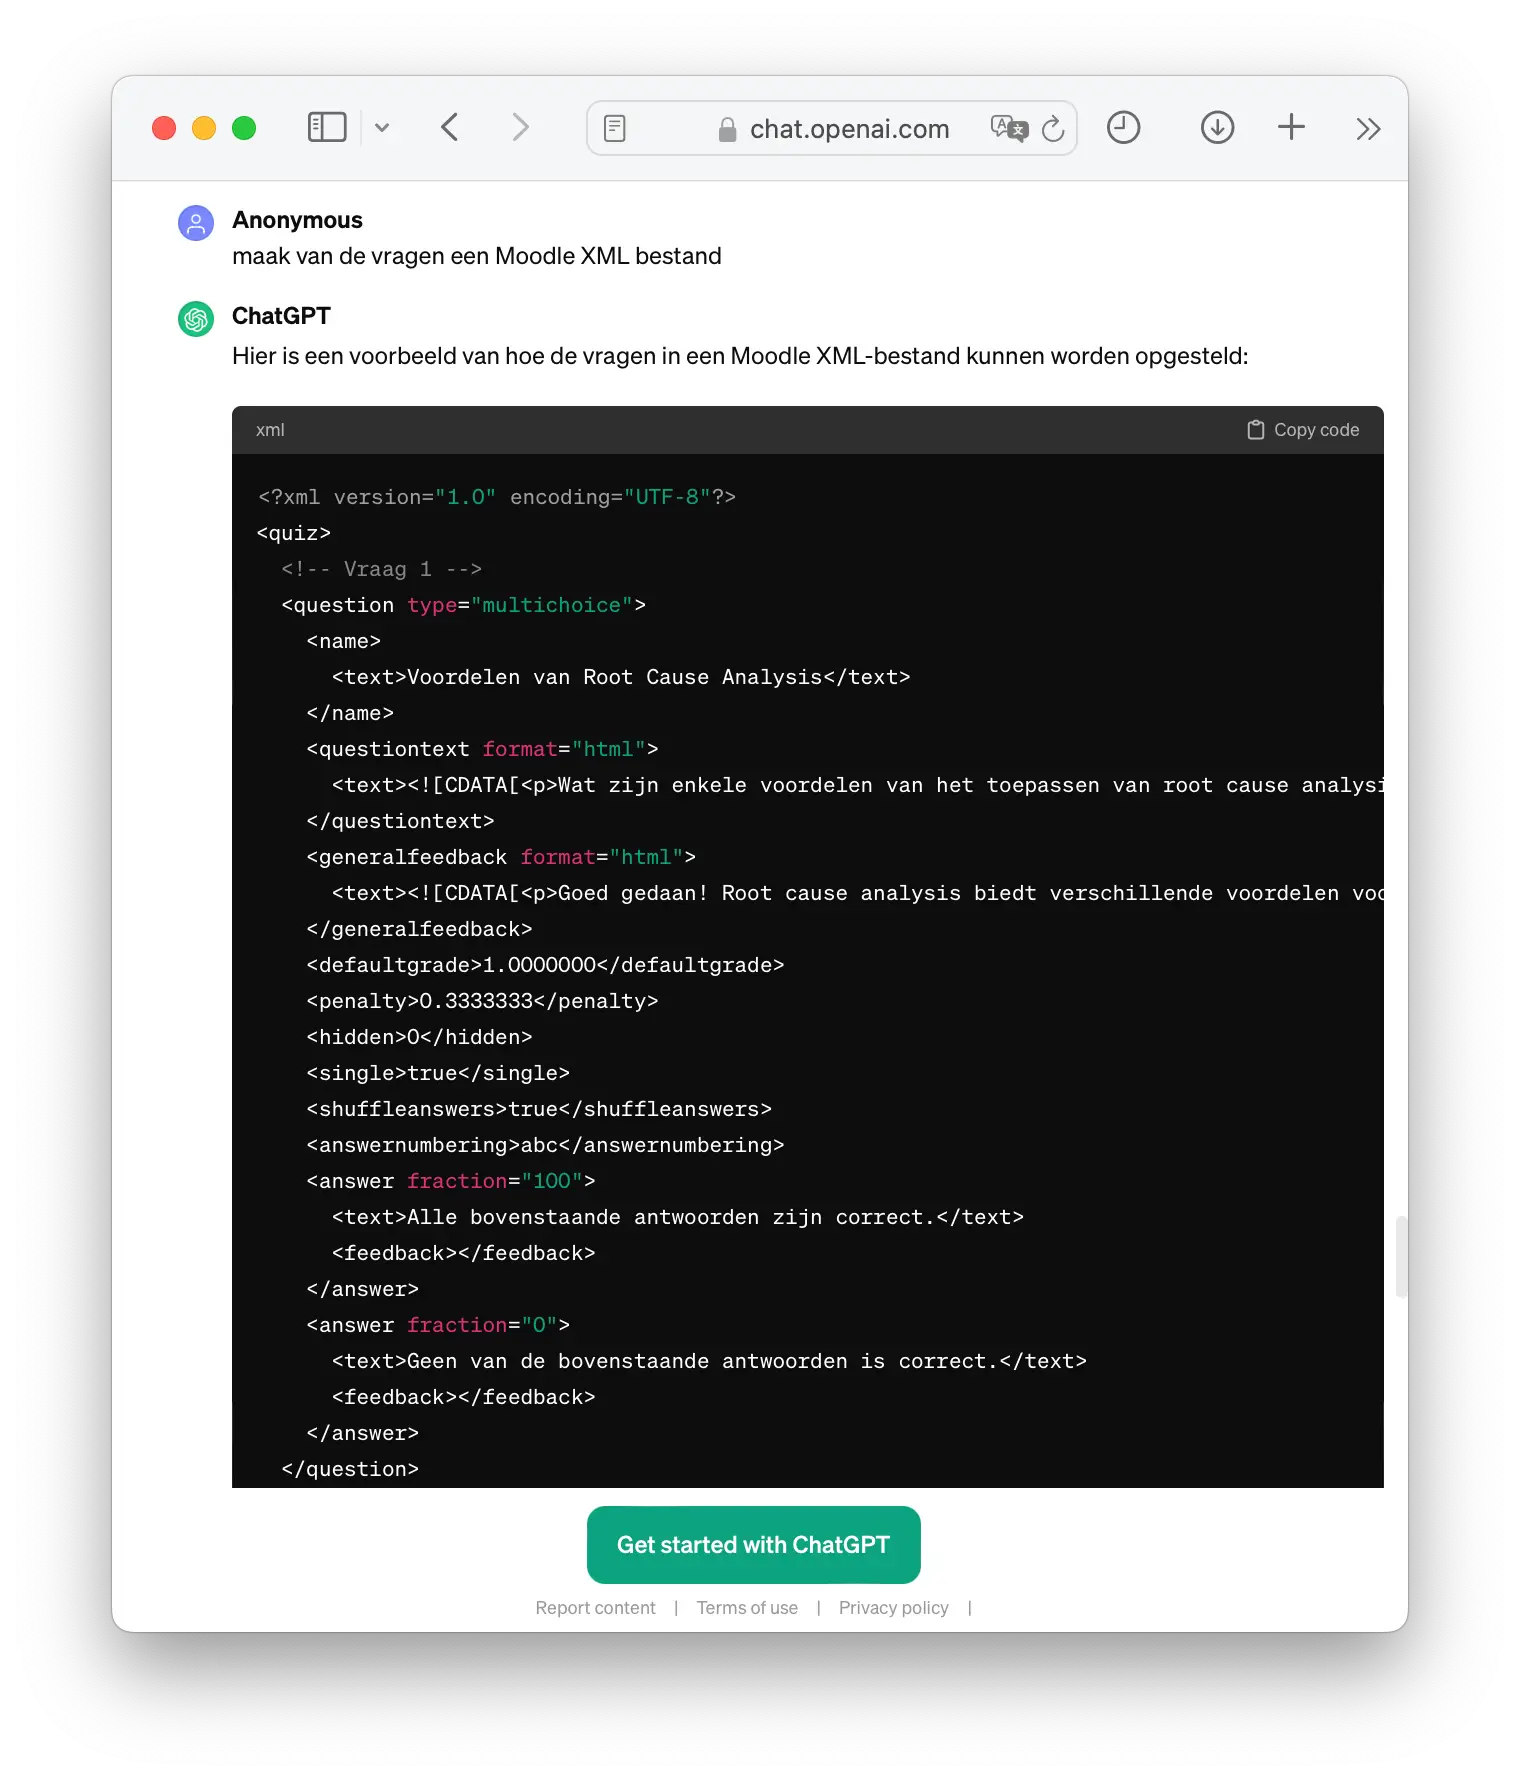The height and width of the screenshot is (1780, 1520).
Task: Click the page scrollbar thumb at right edge
Action: pos(1401,1257)
